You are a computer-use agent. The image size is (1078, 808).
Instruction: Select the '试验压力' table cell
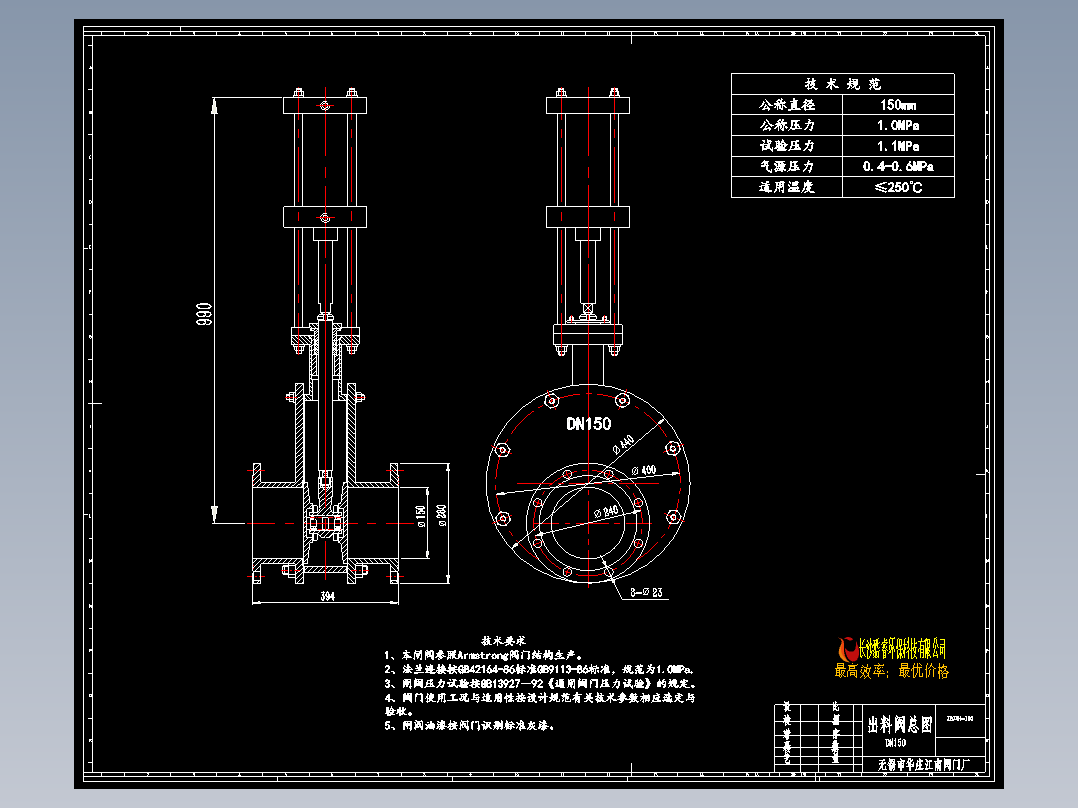click(x=786, y=146)
